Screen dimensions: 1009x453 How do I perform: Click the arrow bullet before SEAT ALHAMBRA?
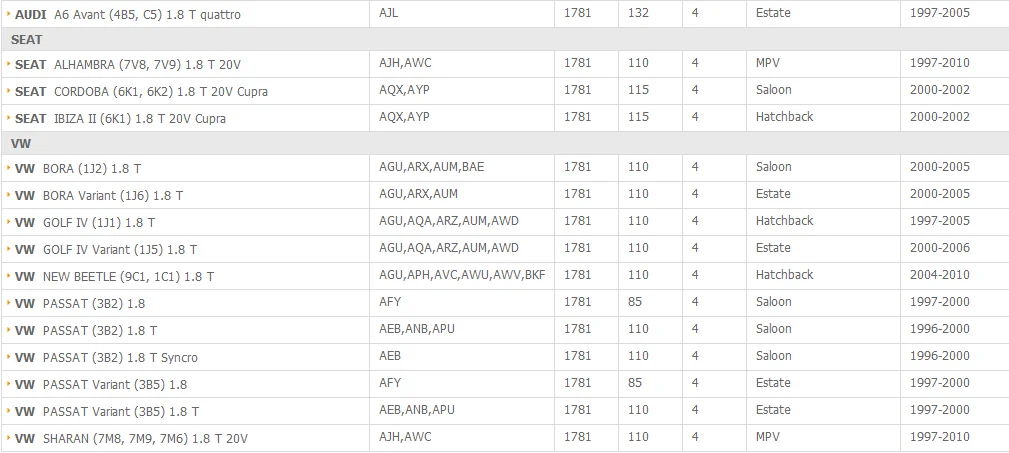(x=8, y=64)
